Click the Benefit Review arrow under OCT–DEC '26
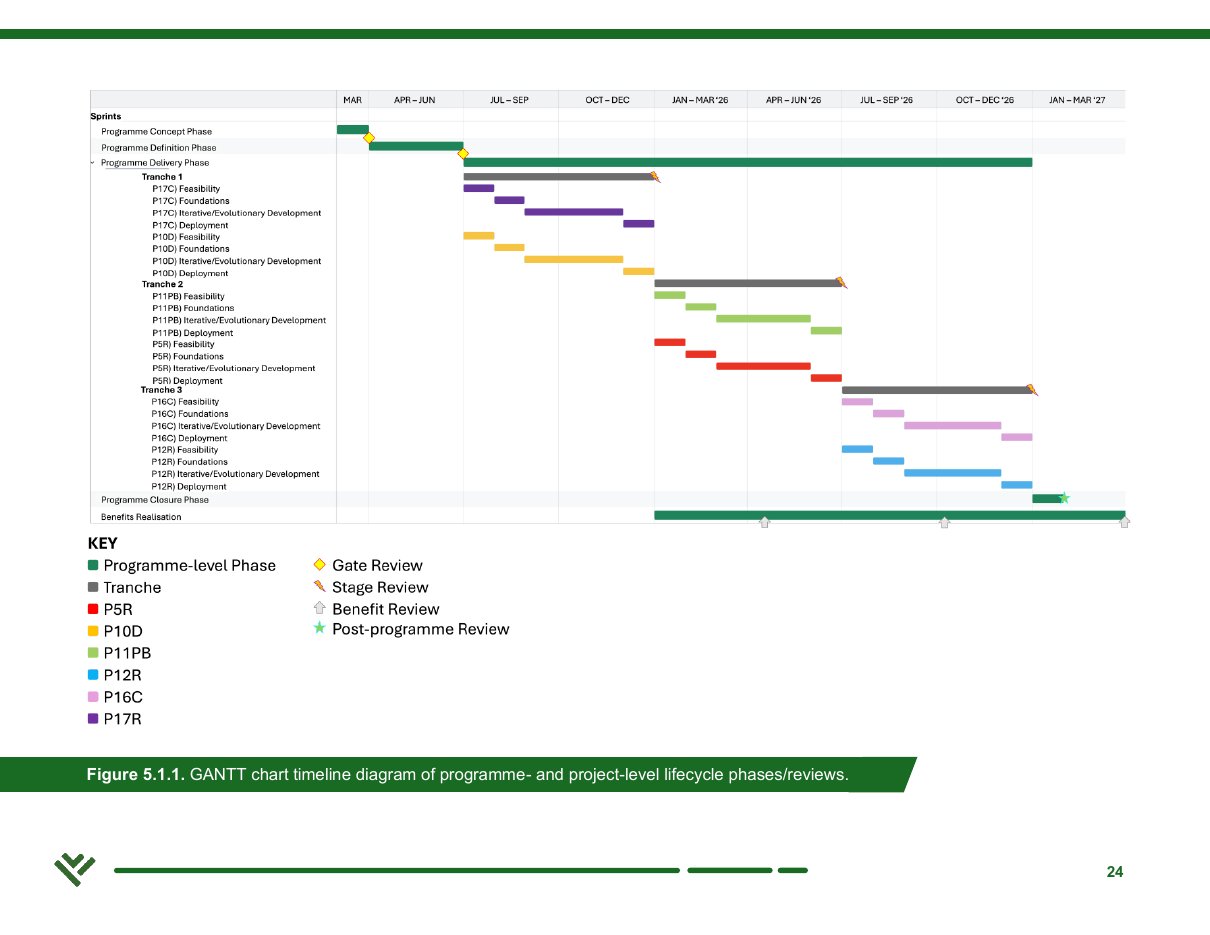Image resolution: width=1210 pixels, height=935 pixels. [944, 522]
